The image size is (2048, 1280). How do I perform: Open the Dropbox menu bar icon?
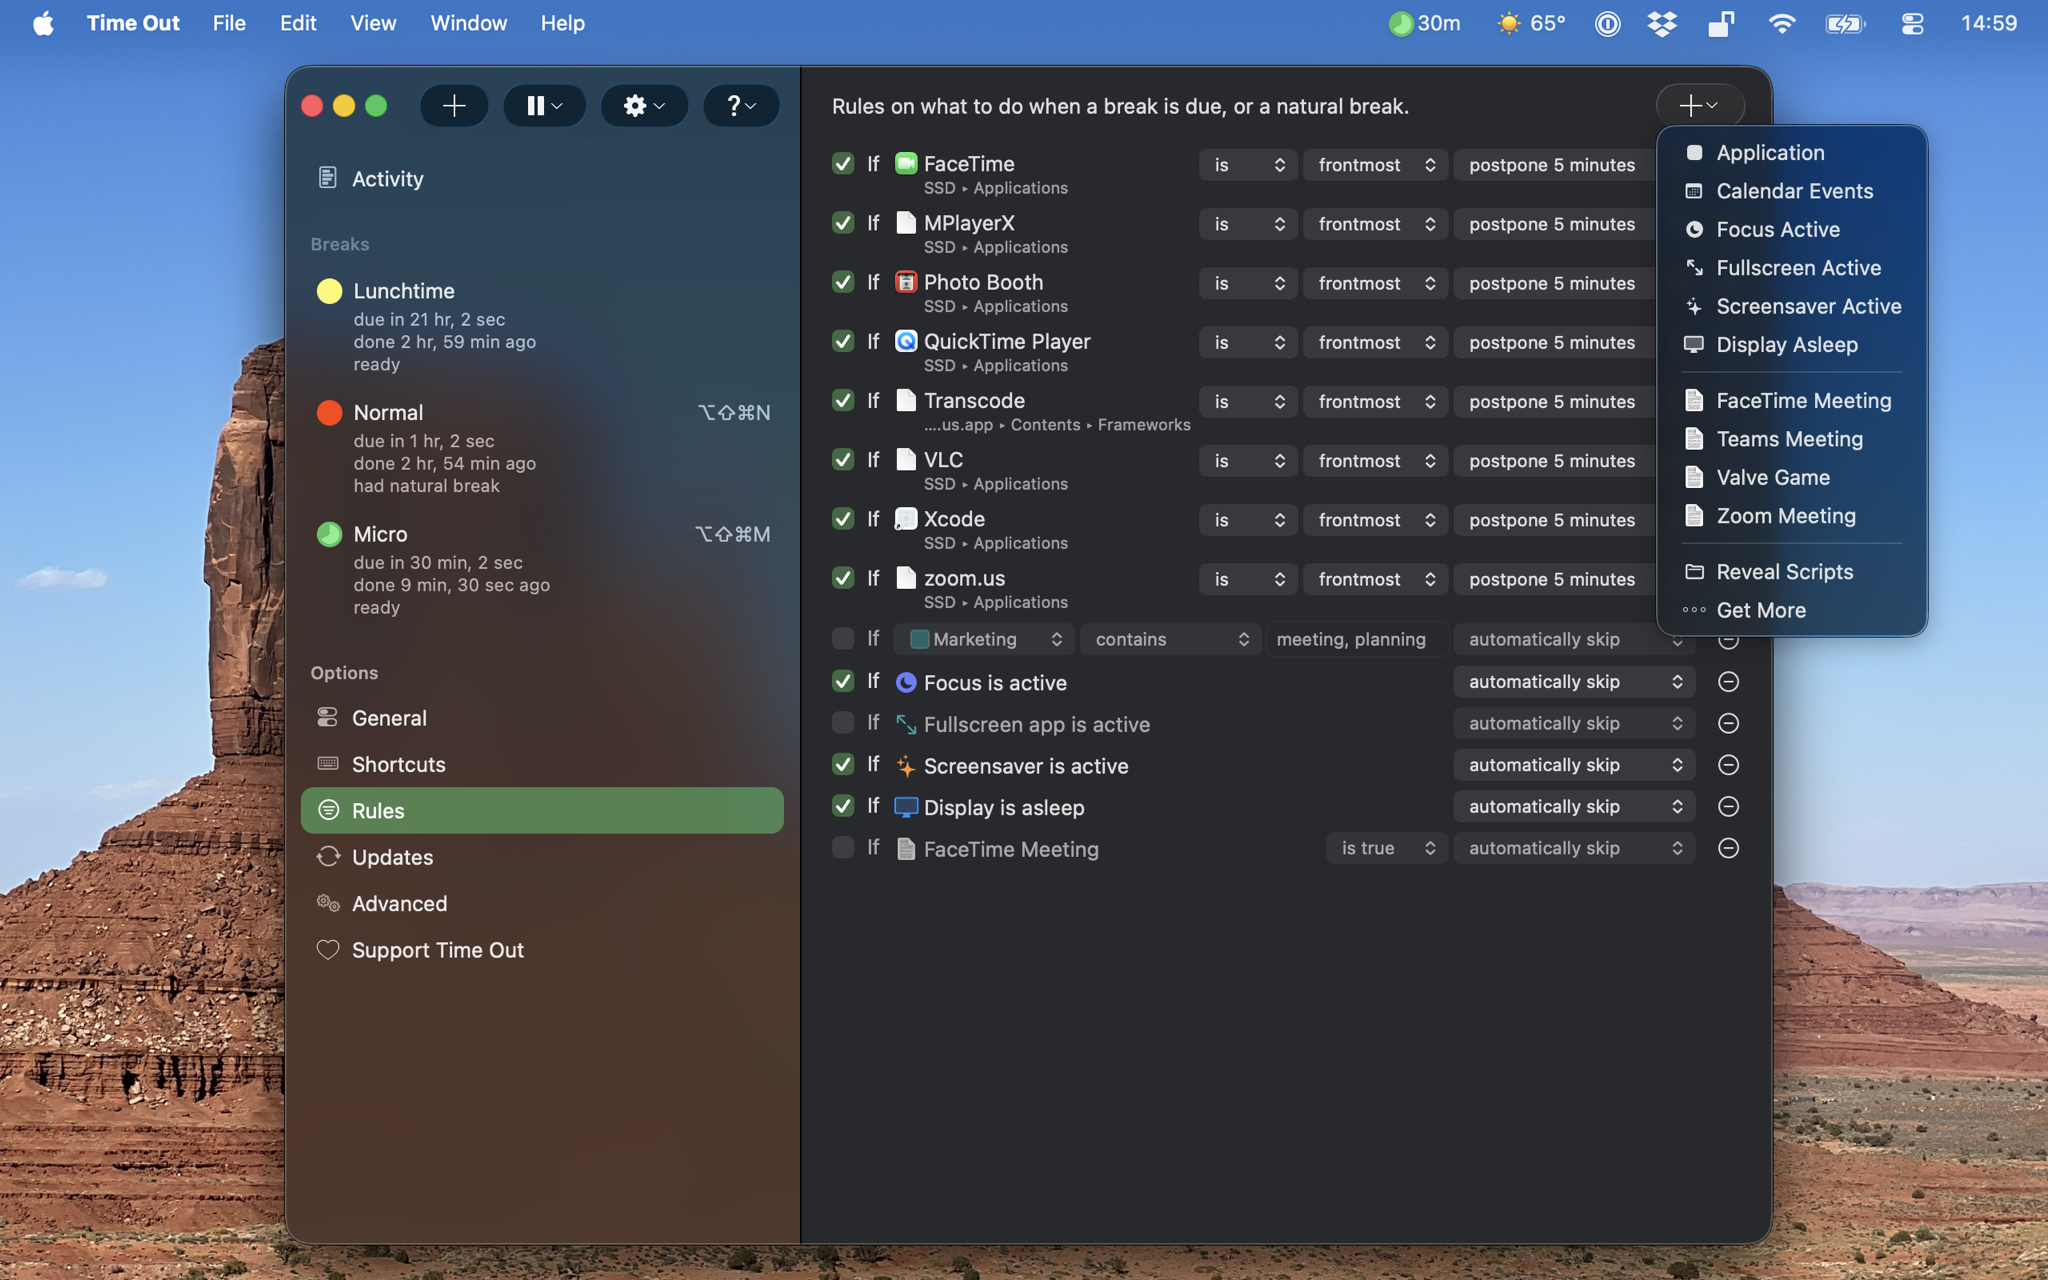coord(1662,23)
